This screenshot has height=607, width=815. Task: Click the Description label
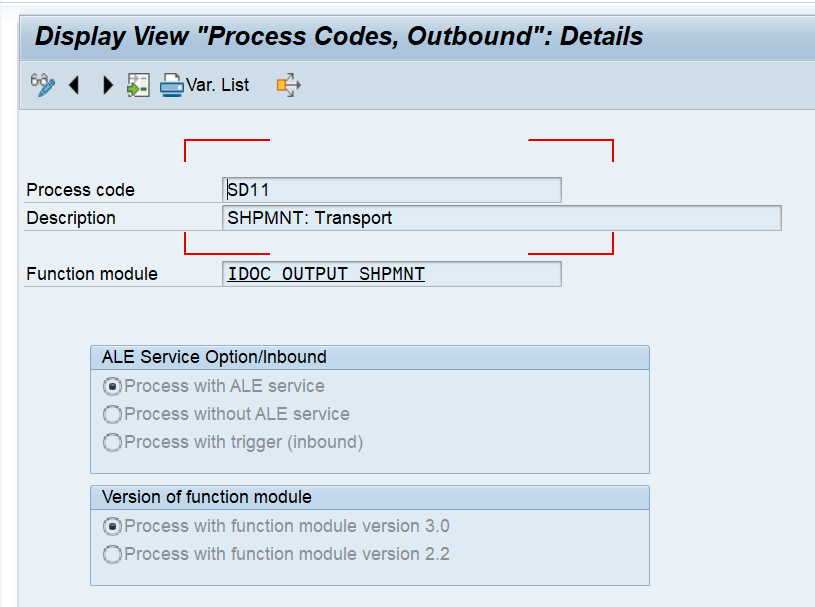tap(71, 218)
